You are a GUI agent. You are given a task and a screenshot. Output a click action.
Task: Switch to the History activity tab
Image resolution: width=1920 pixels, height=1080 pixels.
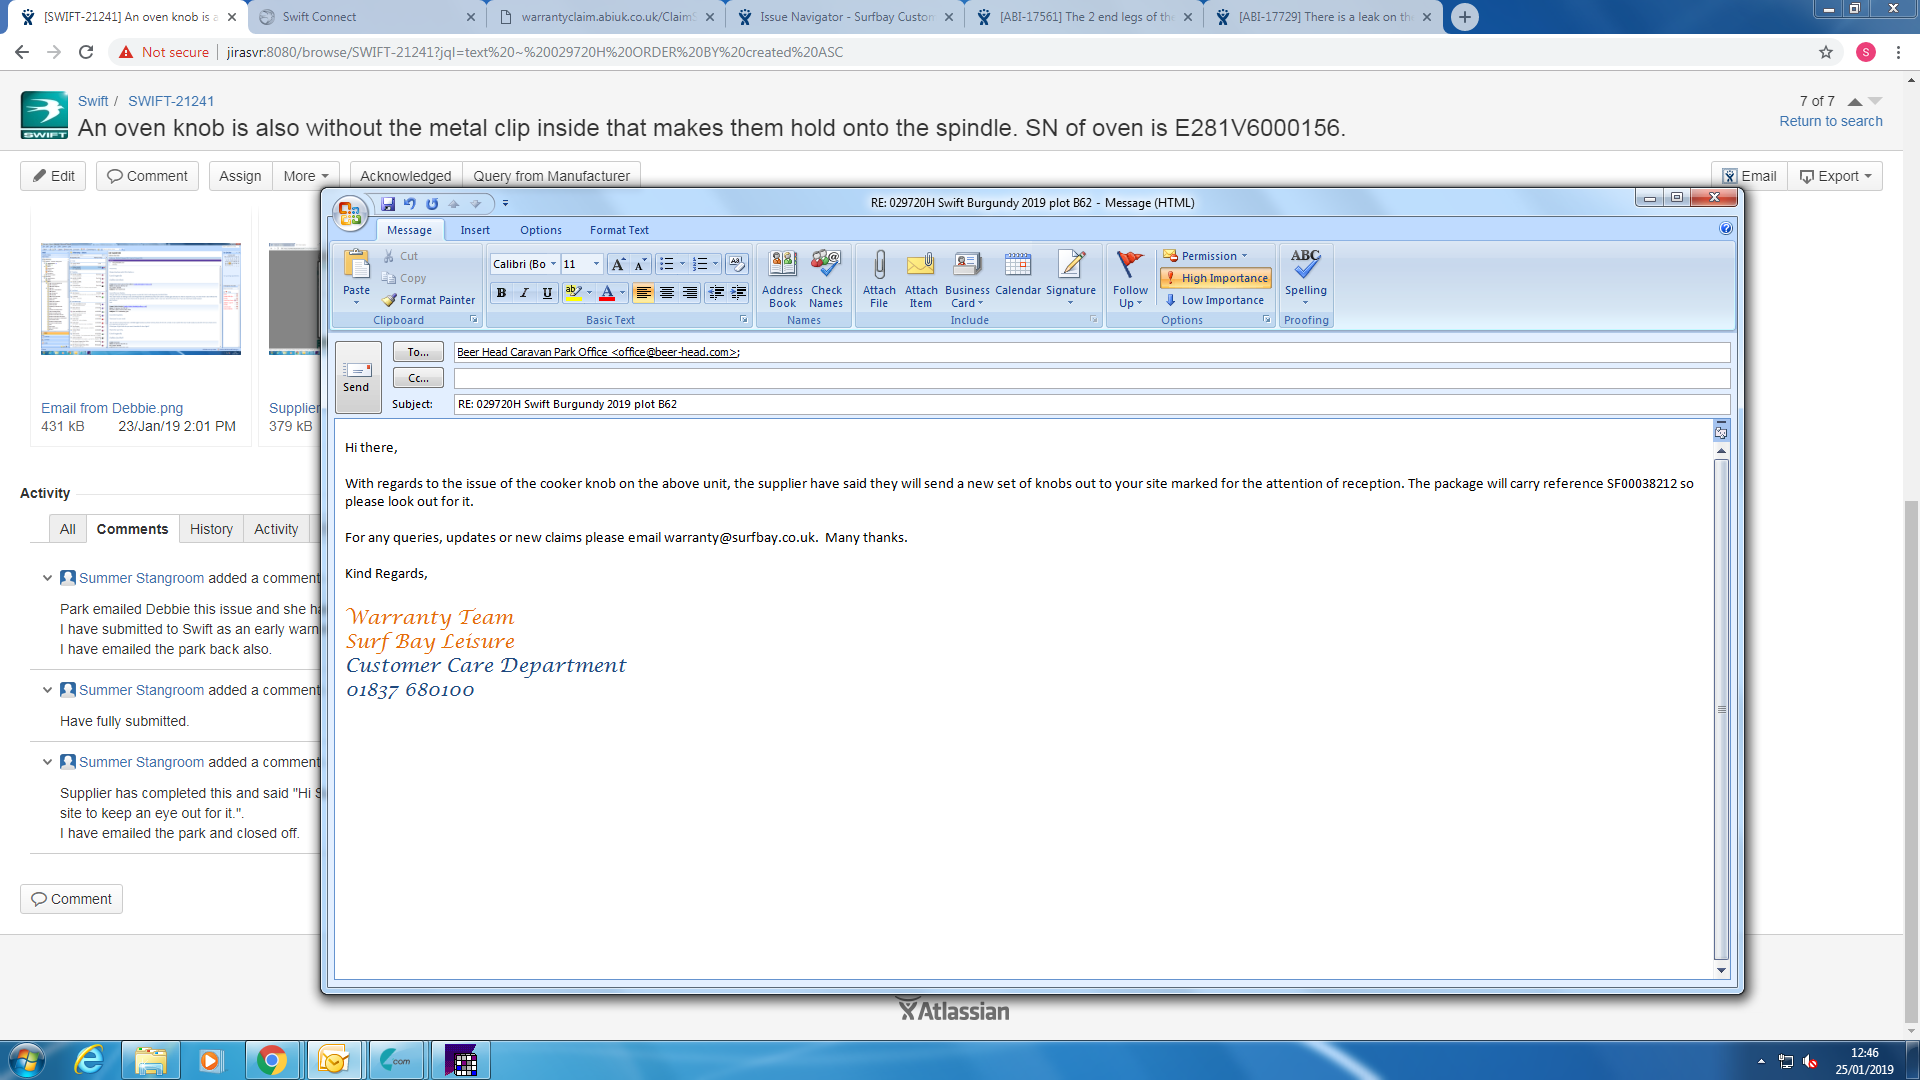211,529
